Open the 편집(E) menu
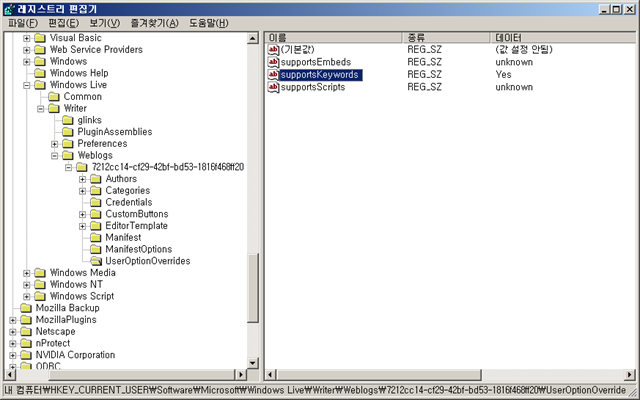The image size is (640, 400). [63, 23]
